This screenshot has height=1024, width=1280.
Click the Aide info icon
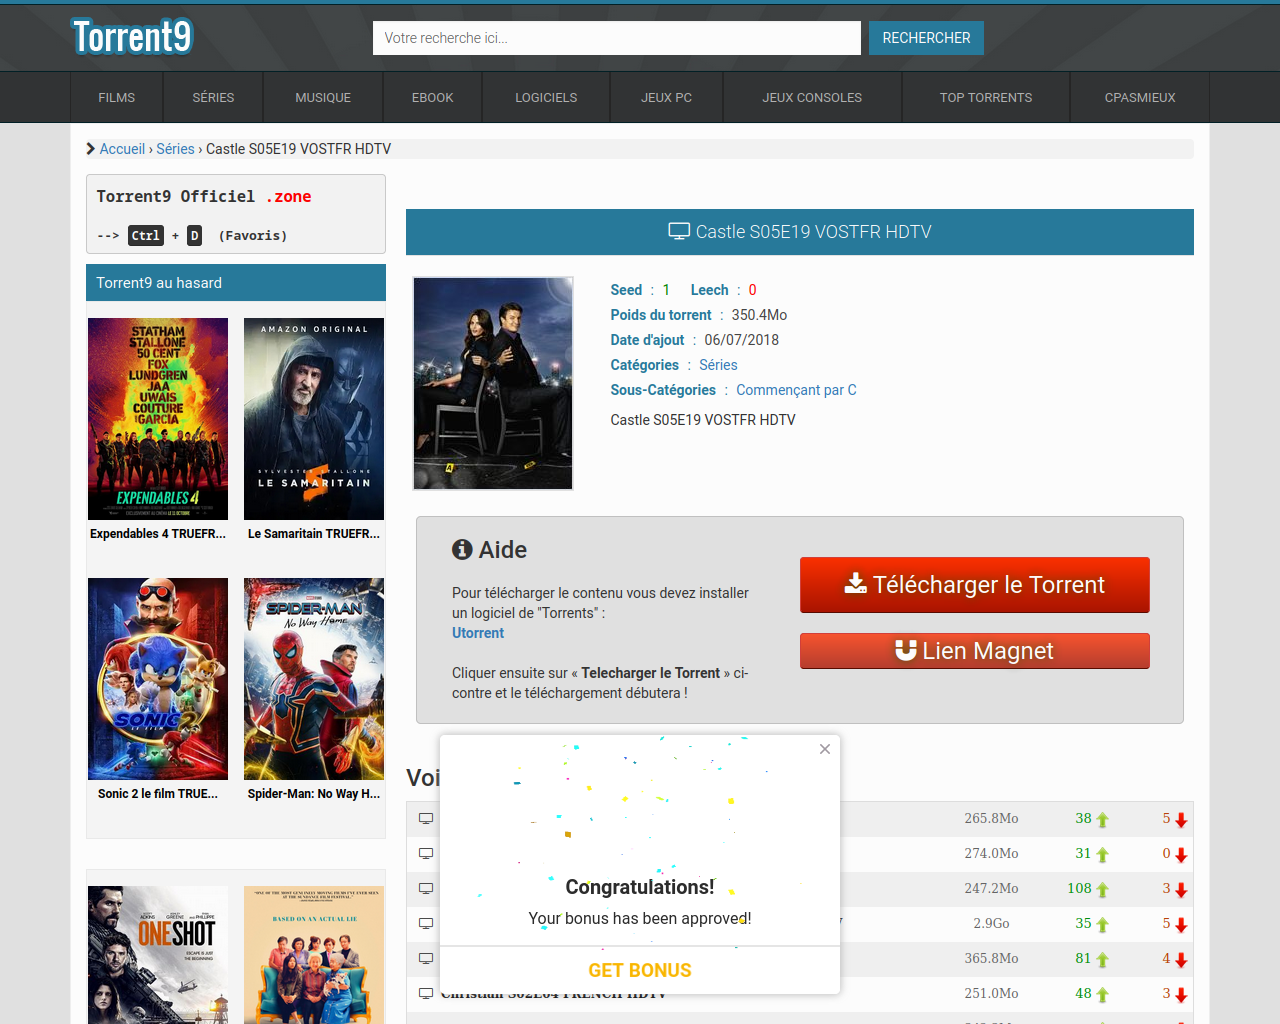point(462,549)
